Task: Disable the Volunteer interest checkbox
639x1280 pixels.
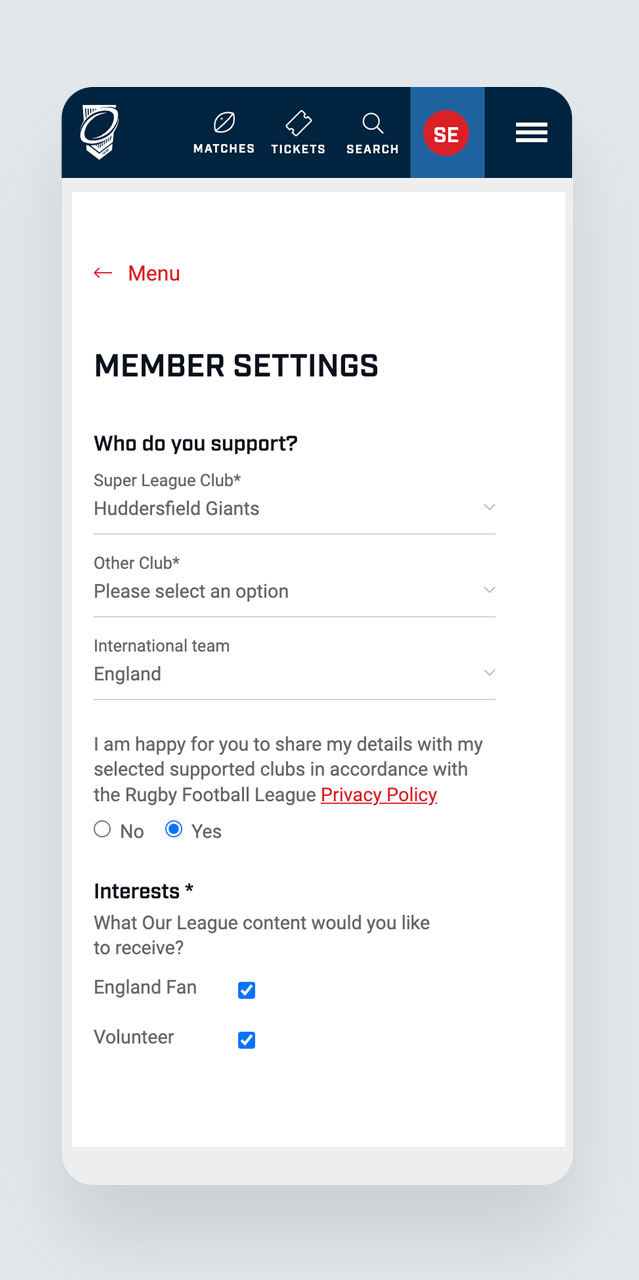Action: click(246, 1040)
